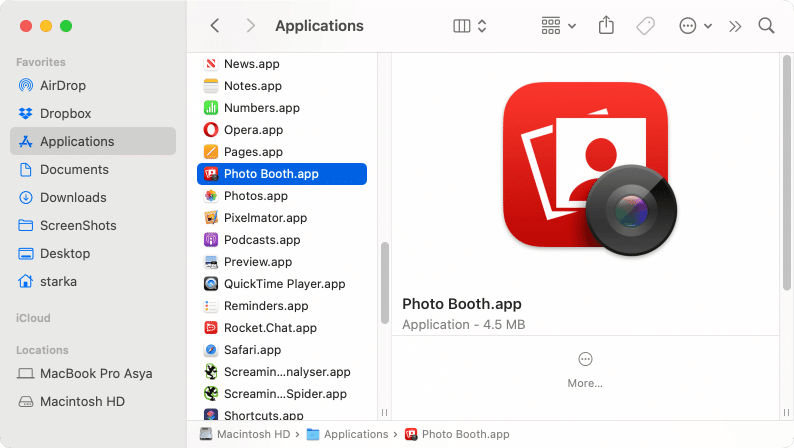
Task: Click the Pixelmator.app icon
Action: coord(211,218)
